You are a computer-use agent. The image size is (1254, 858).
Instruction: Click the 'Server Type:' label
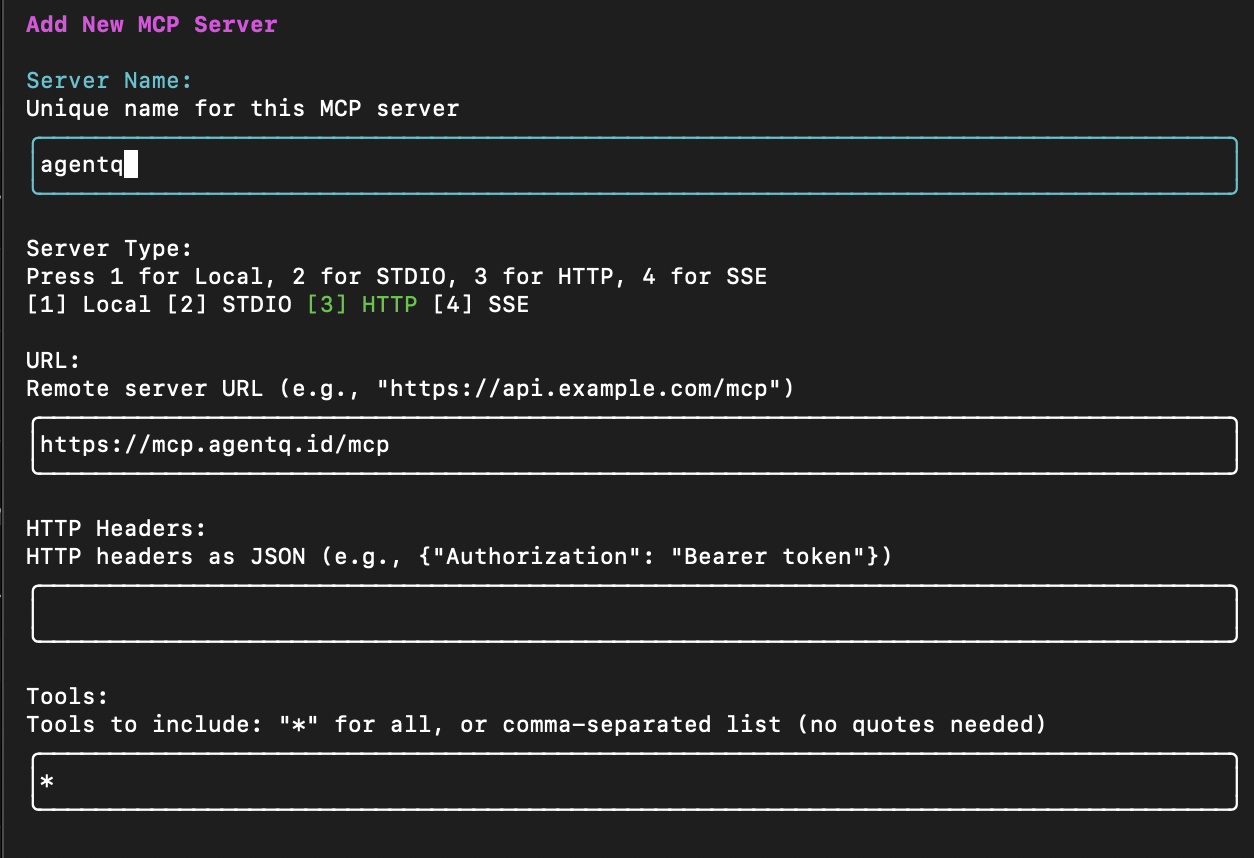point(109,248)
